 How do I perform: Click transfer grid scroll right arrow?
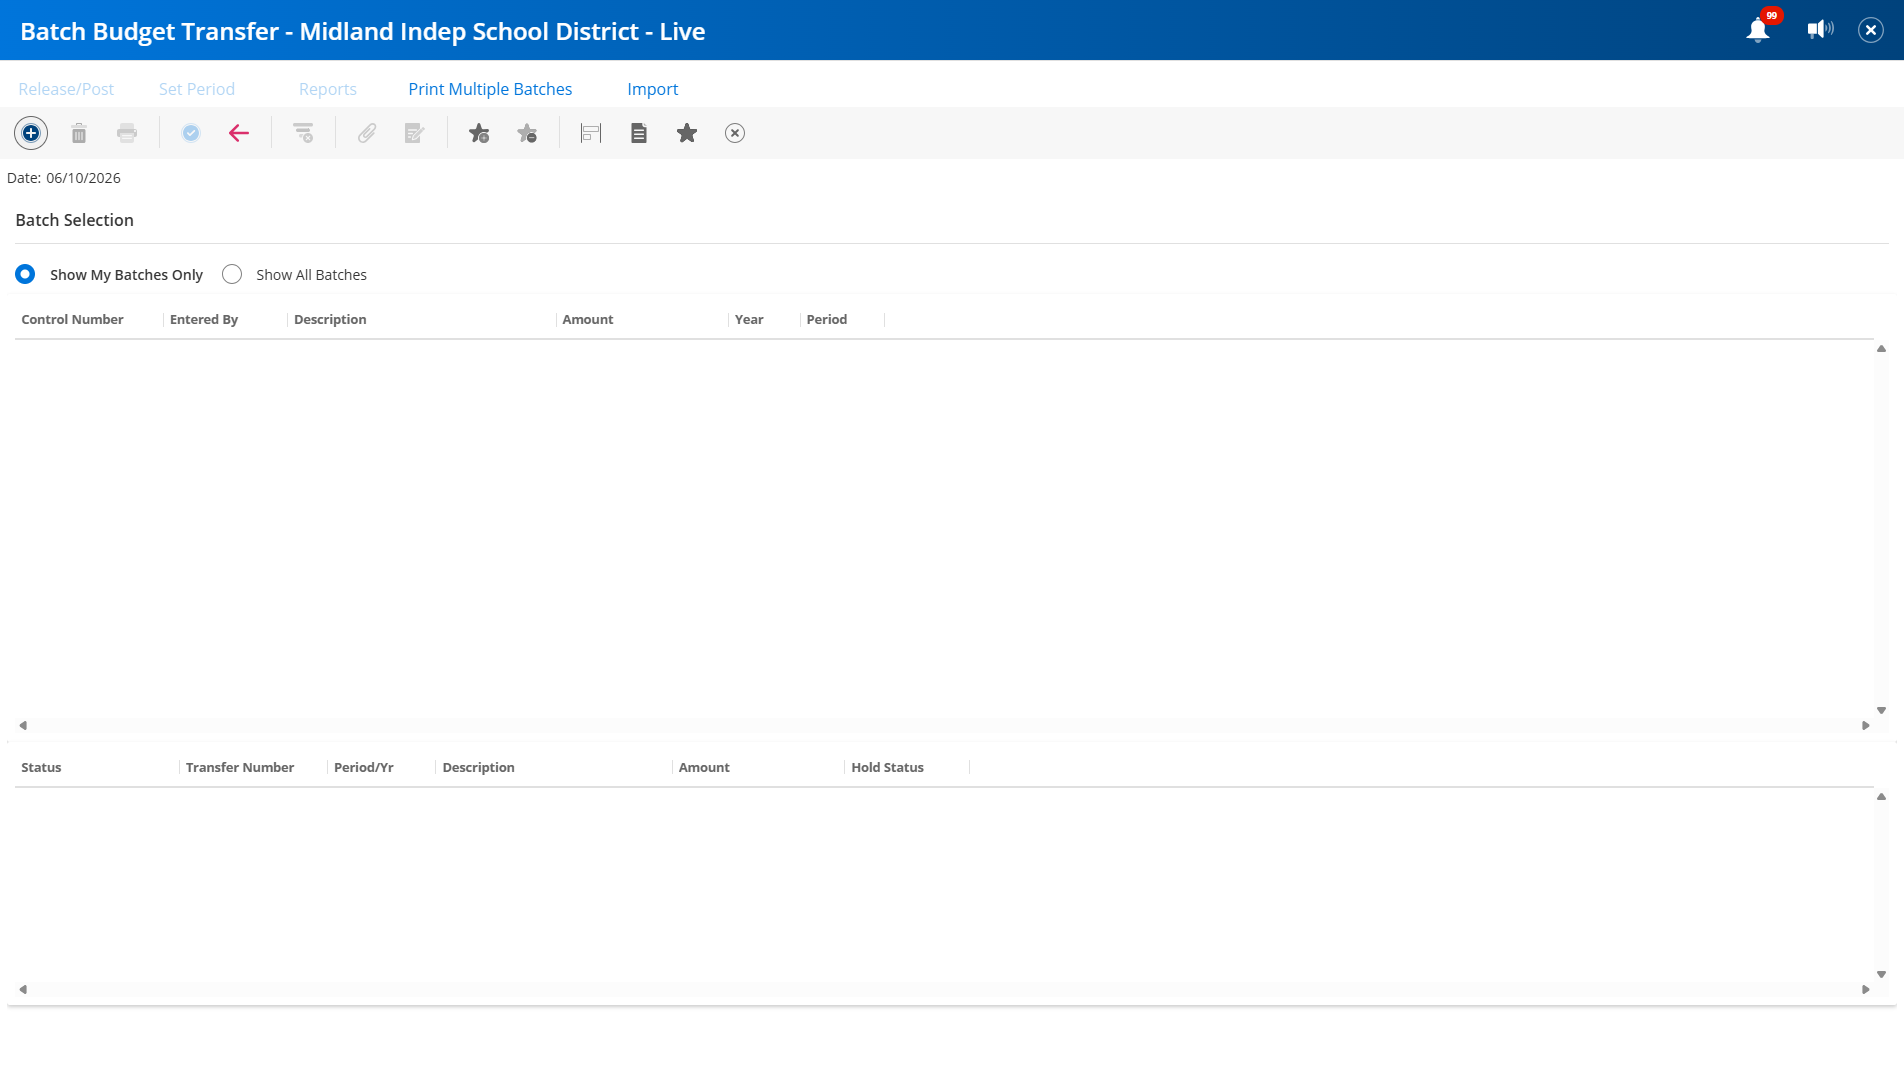1866,989
